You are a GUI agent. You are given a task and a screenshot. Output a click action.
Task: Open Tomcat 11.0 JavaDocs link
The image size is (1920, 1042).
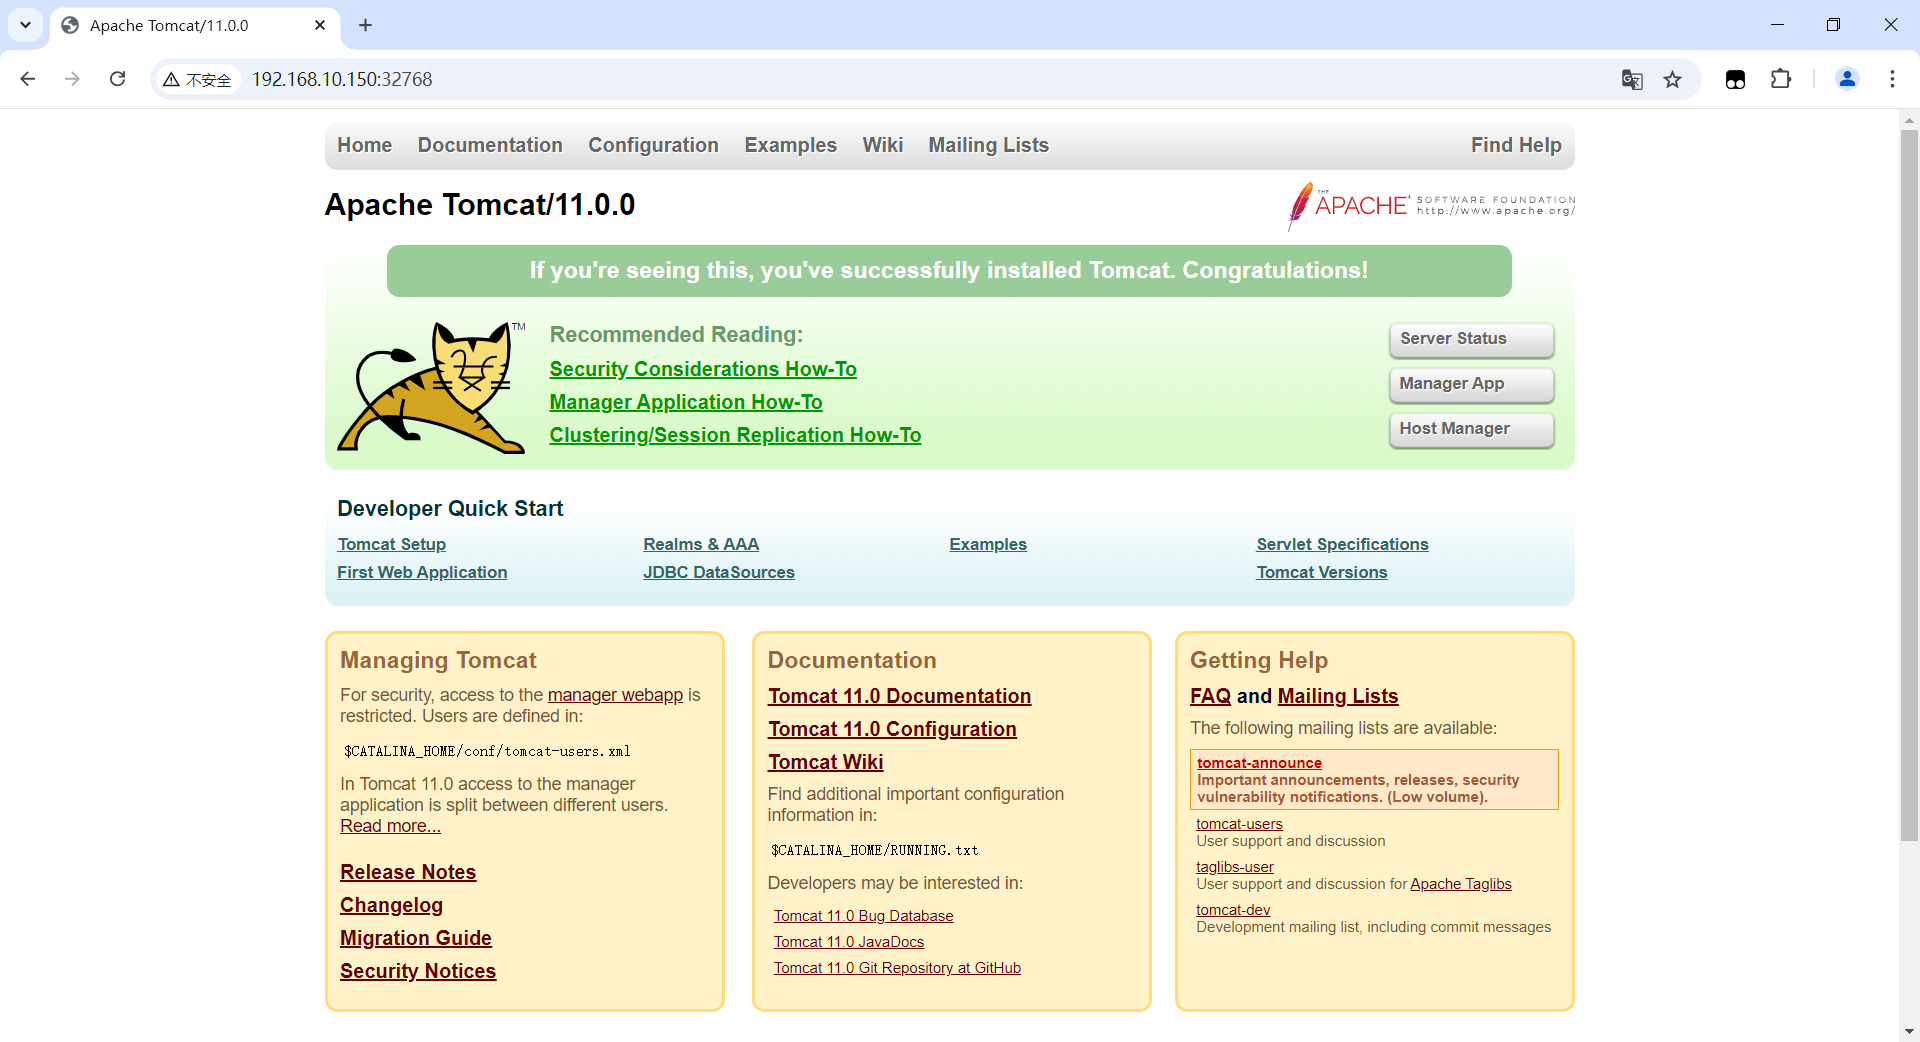pyautogui.click(x=849, y=942)
